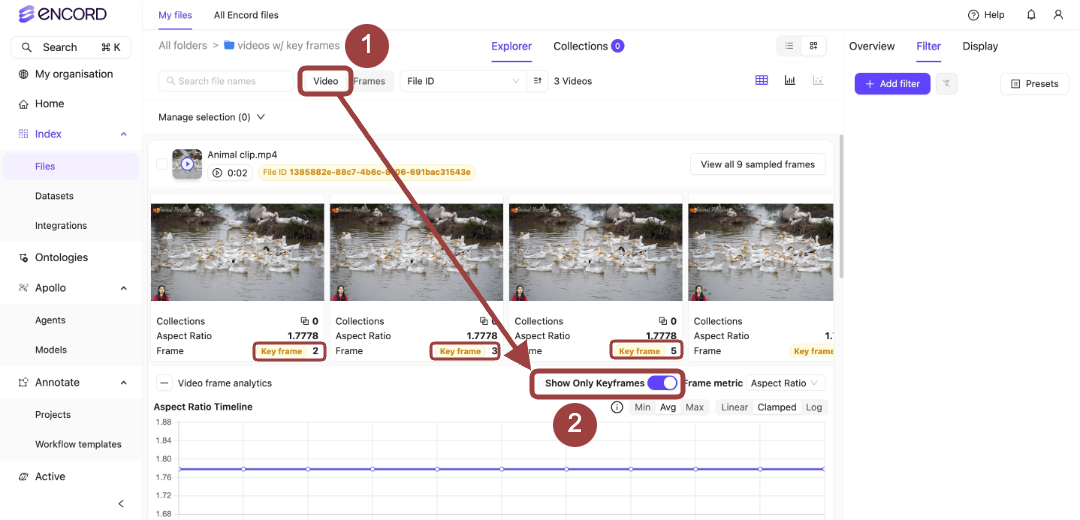Screen dimensions: 1080x520
Task: Select scatter plot view icon
Action: tap(818, 81)
